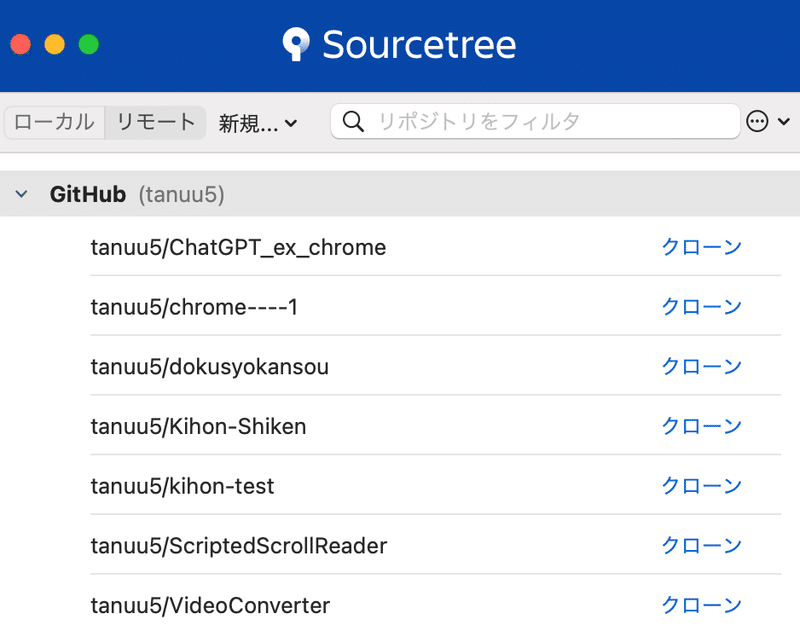
Task: Clone the tanuu5/Kihon-Shiken repository
Action: 702,426
